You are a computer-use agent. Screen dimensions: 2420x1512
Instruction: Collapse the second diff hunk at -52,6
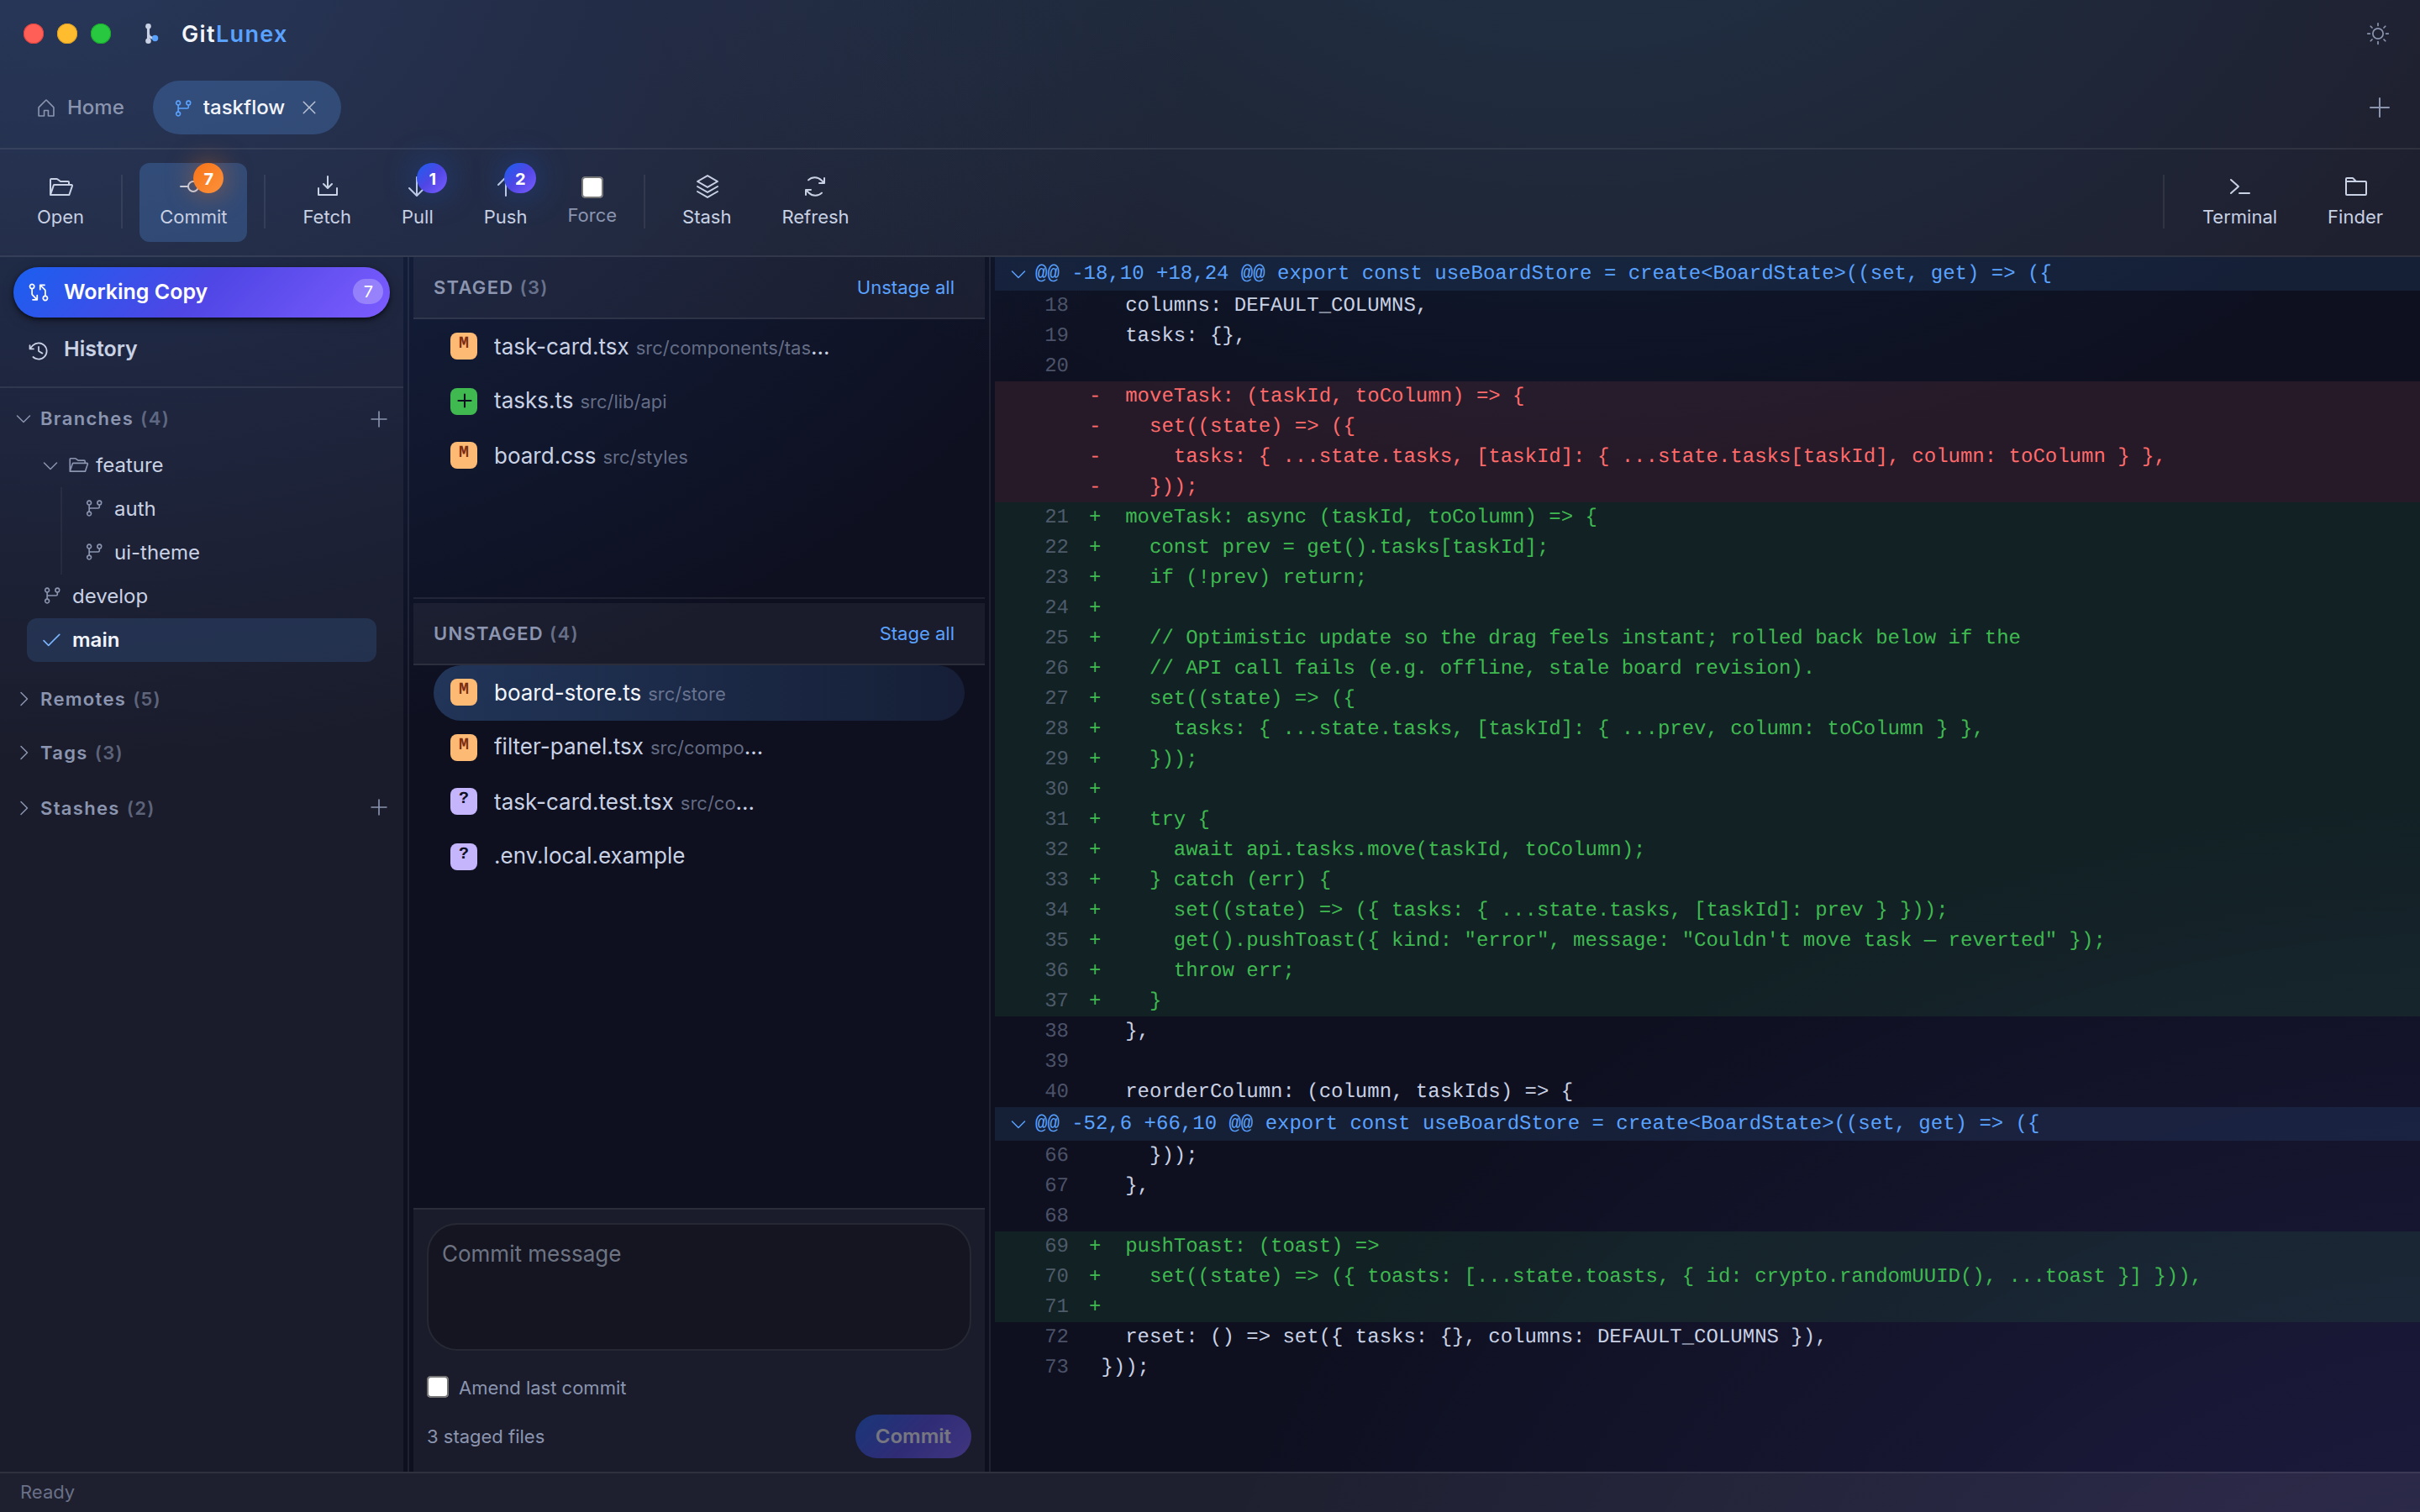pos(1018,1124)
